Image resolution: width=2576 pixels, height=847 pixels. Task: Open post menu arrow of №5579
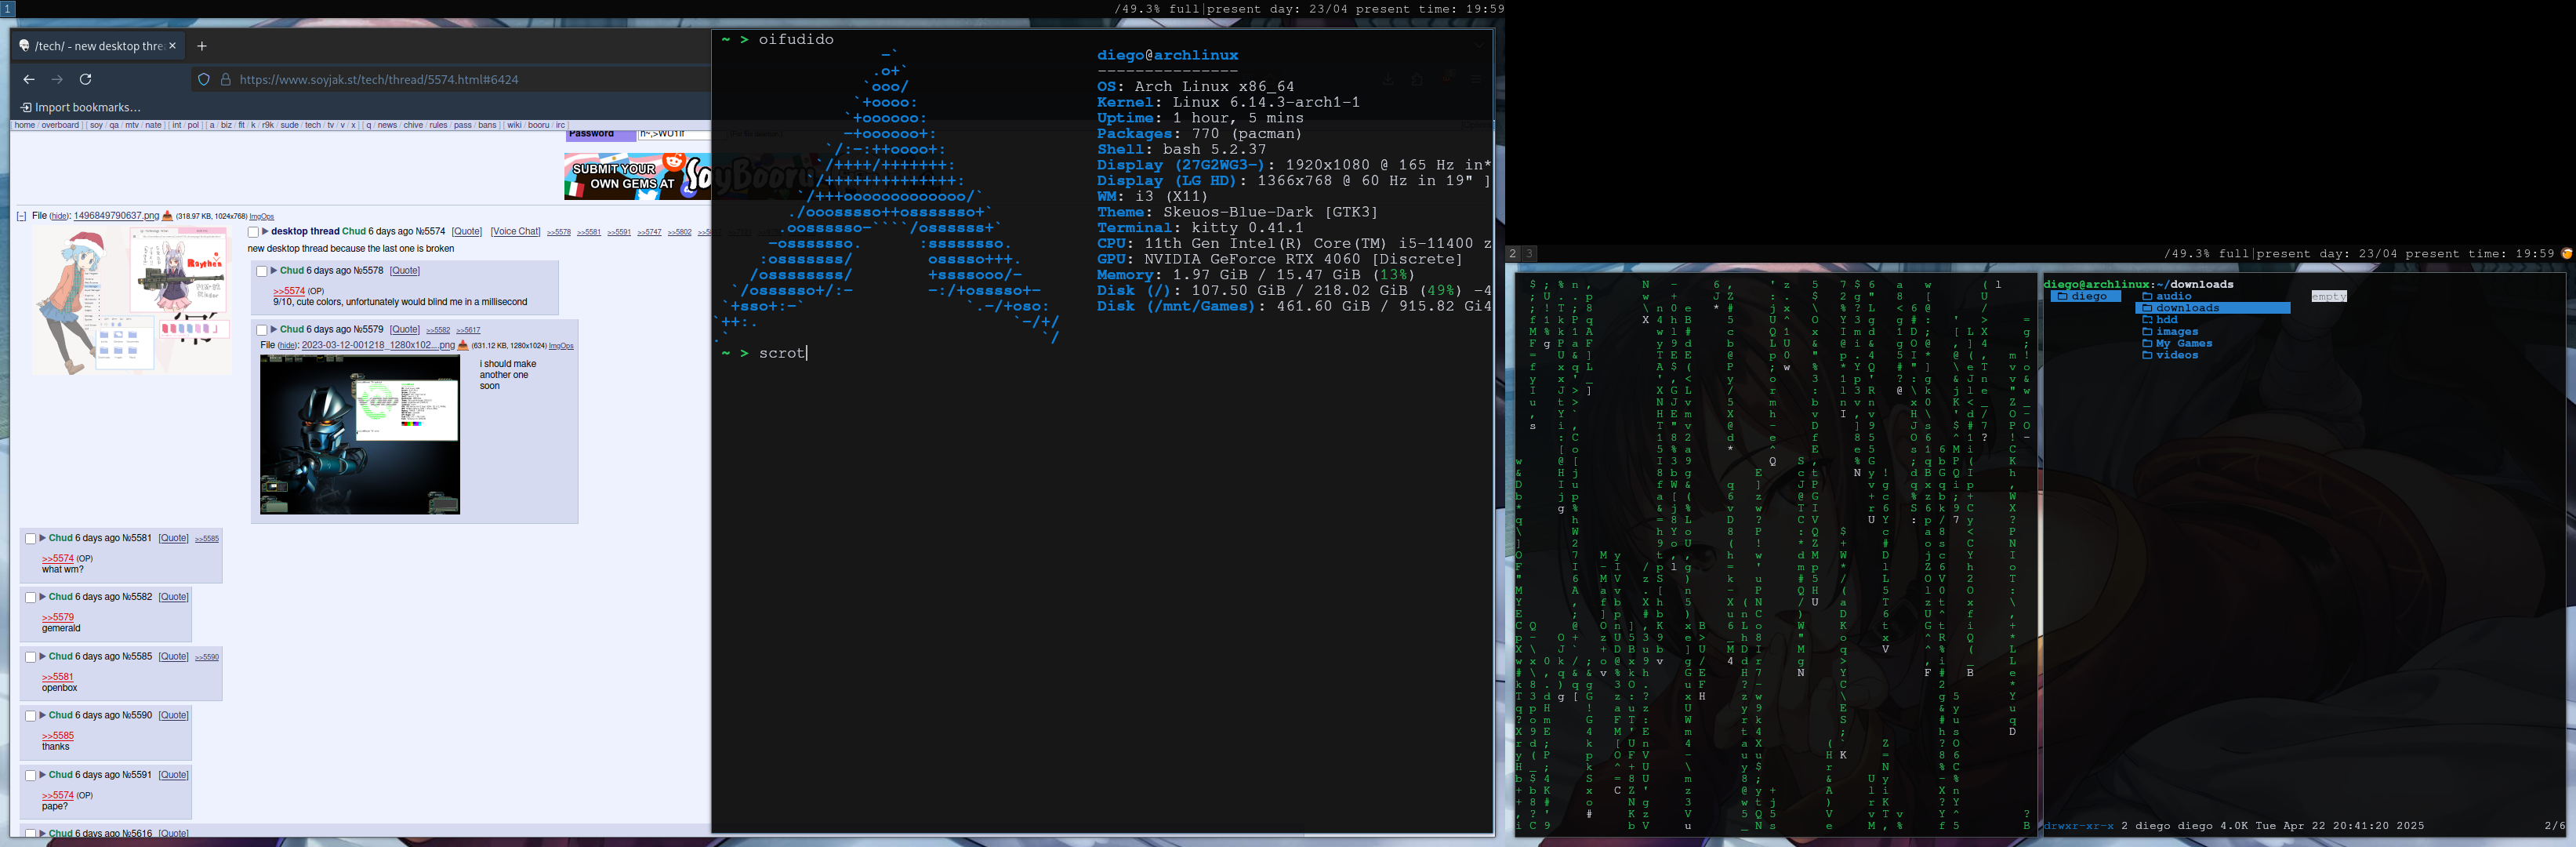point(274,329)
